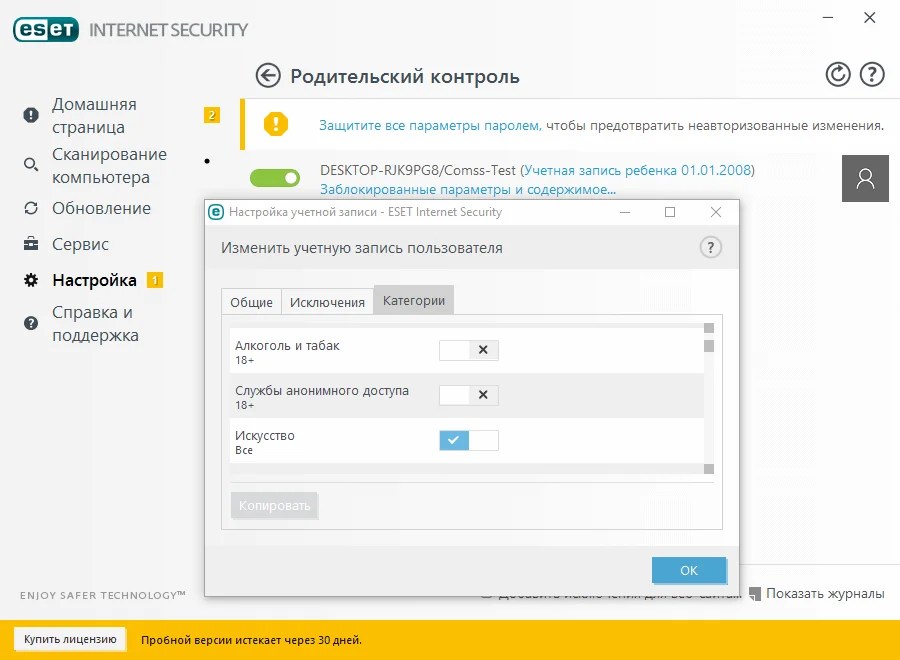Click the OK button
The height and width of the screenshot is (660, 900).
pyautogui.click(x=689, y=570)
